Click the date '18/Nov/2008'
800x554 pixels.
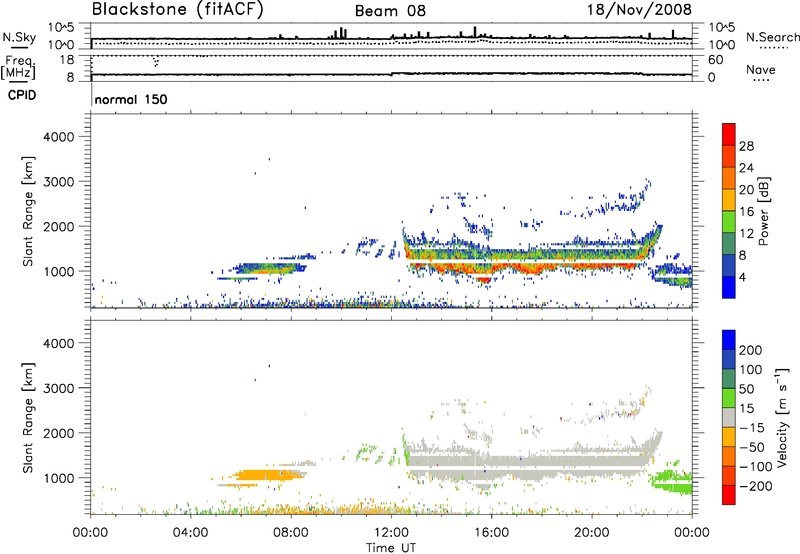tap(639, 9)
